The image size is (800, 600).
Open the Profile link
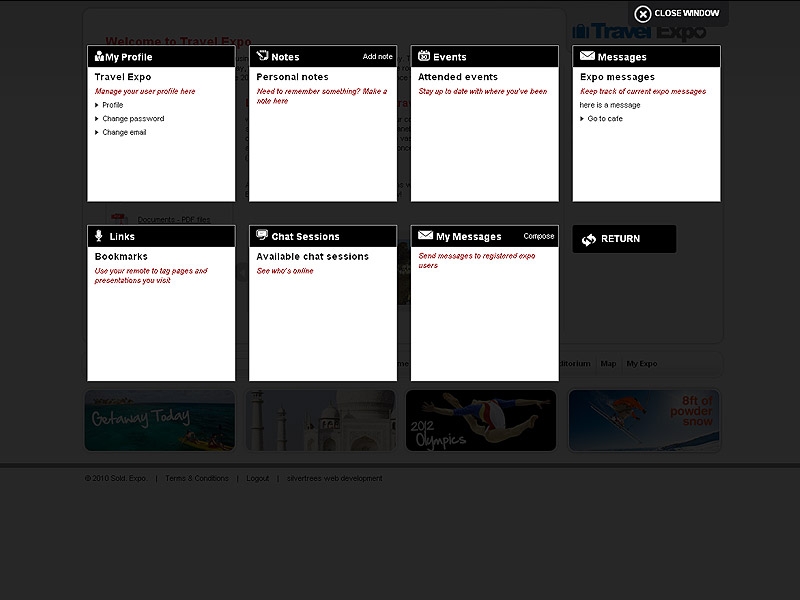112,105
